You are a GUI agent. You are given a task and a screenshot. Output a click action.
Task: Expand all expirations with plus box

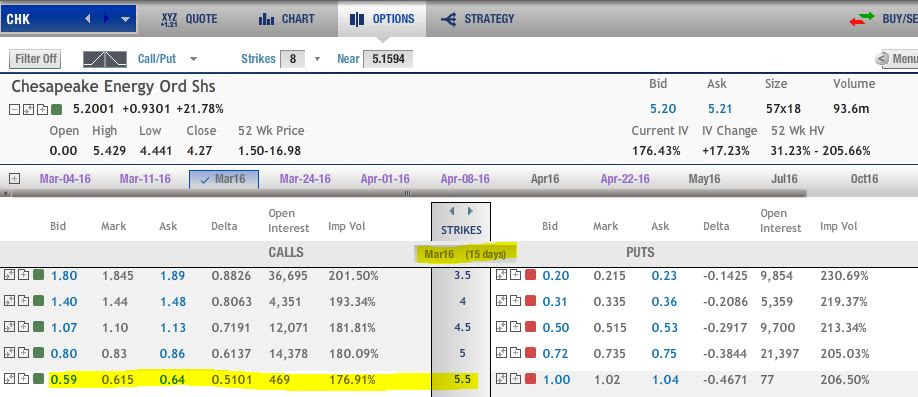point(15,179)
